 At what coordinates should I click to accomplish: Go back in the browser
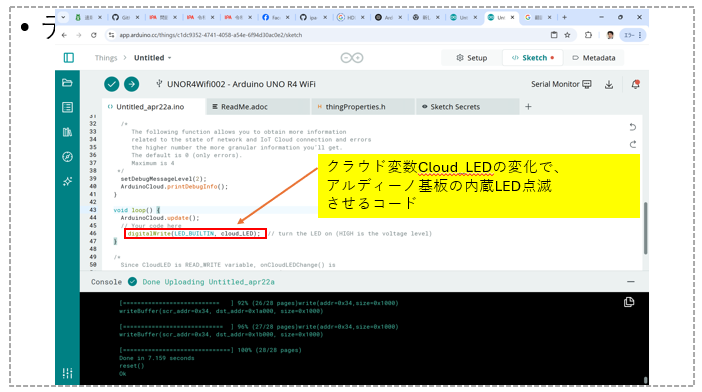pyautogui.click(x=64, y=35)
